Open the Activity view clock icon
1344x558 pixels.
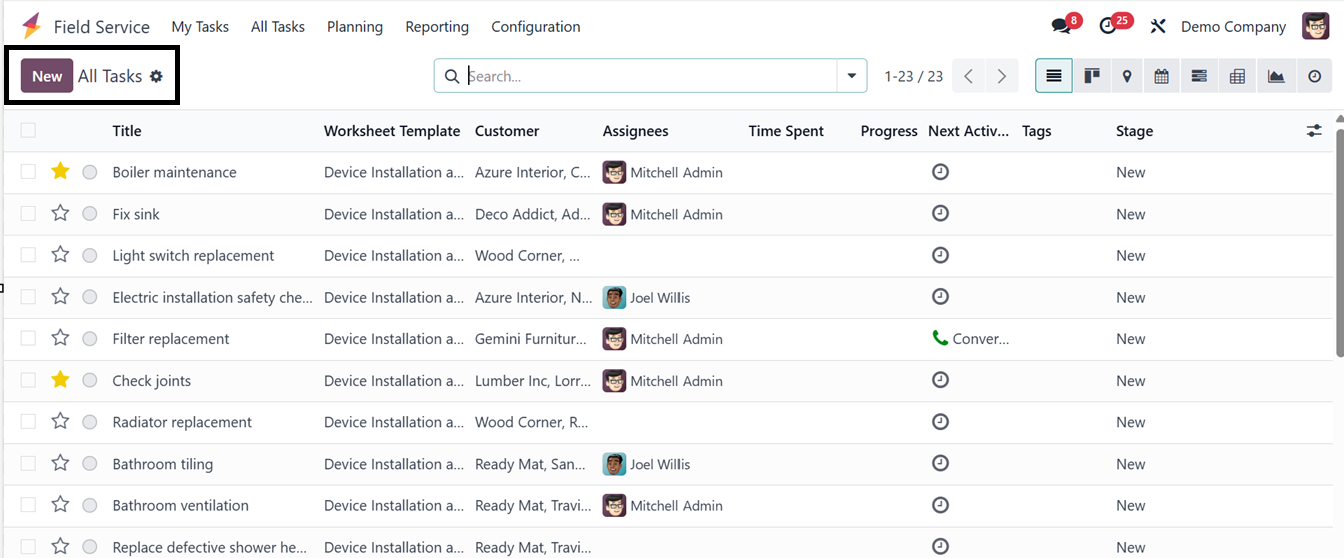coord(1314,76)
